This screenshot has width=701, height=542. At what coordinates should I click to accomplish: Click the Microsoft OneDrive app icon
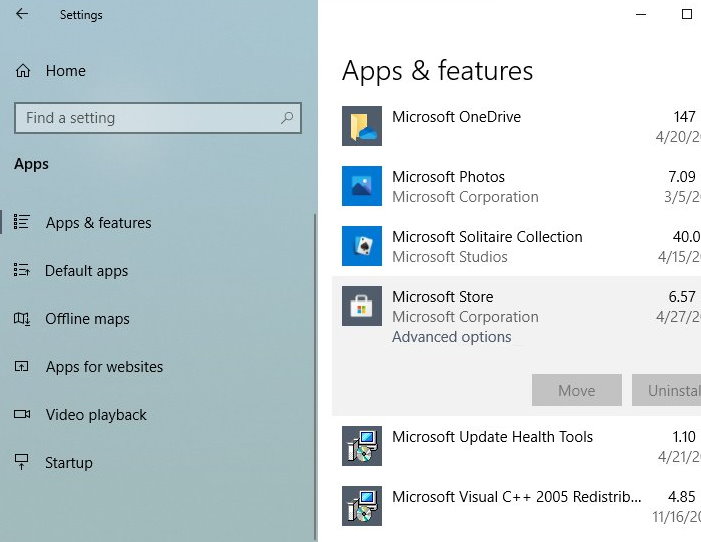click(x=362, y=126)
